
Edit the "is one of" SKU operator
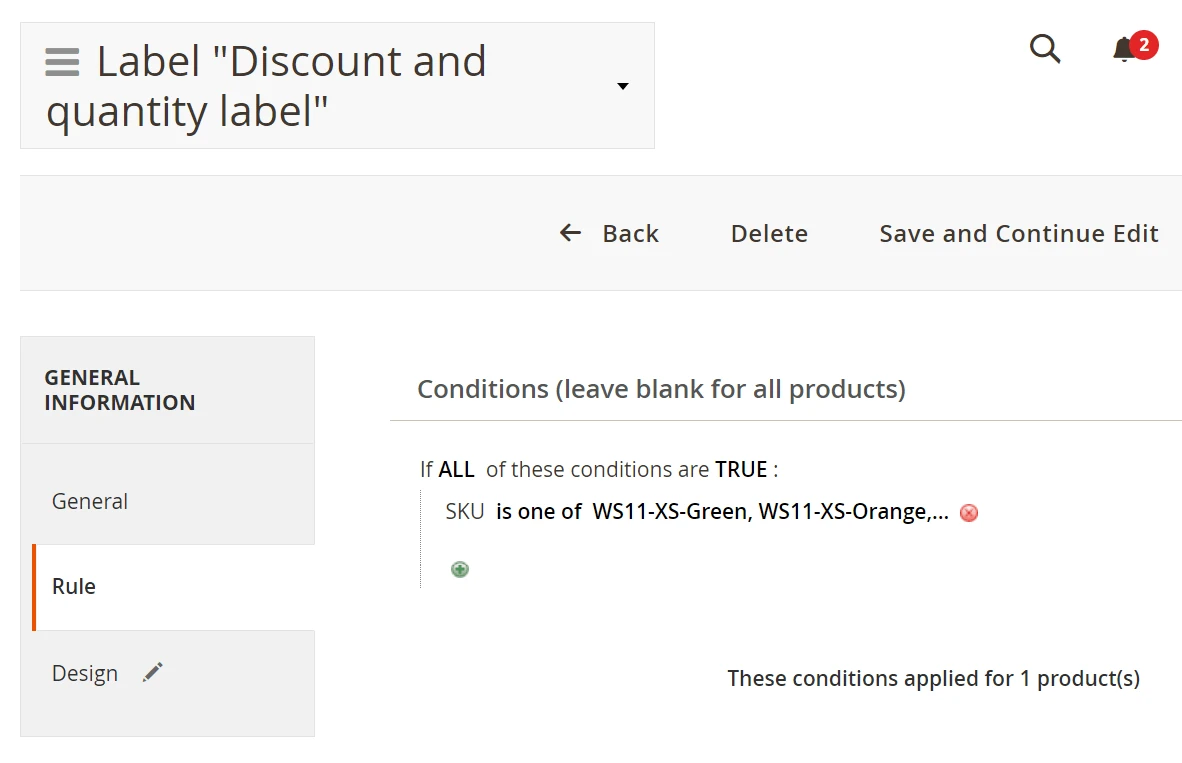click(539, 512)
